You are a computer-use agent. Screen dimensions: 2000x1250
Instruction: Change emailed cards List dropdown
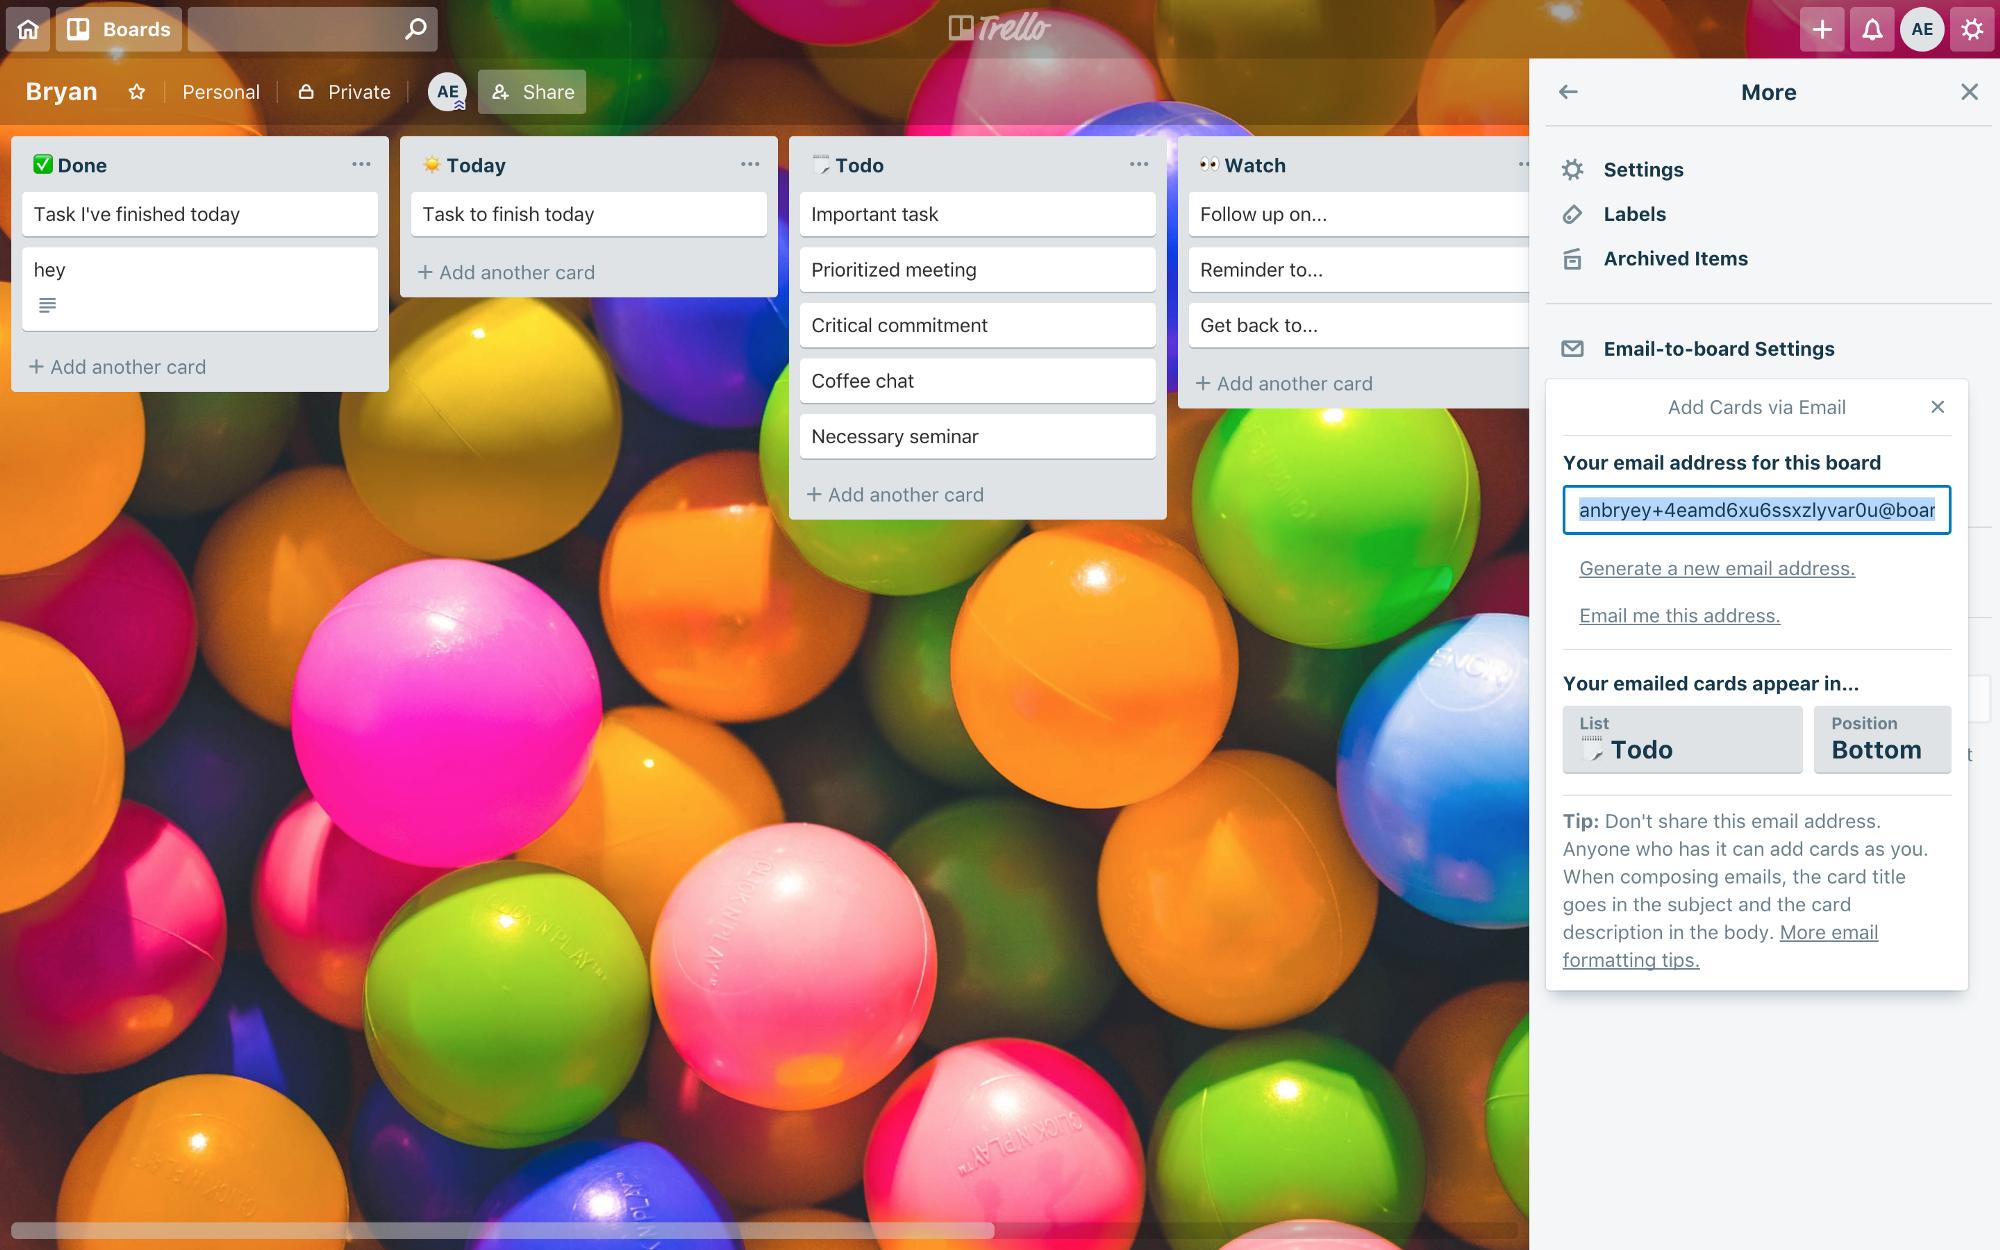pyautogui.click(x=1682, y=740)
